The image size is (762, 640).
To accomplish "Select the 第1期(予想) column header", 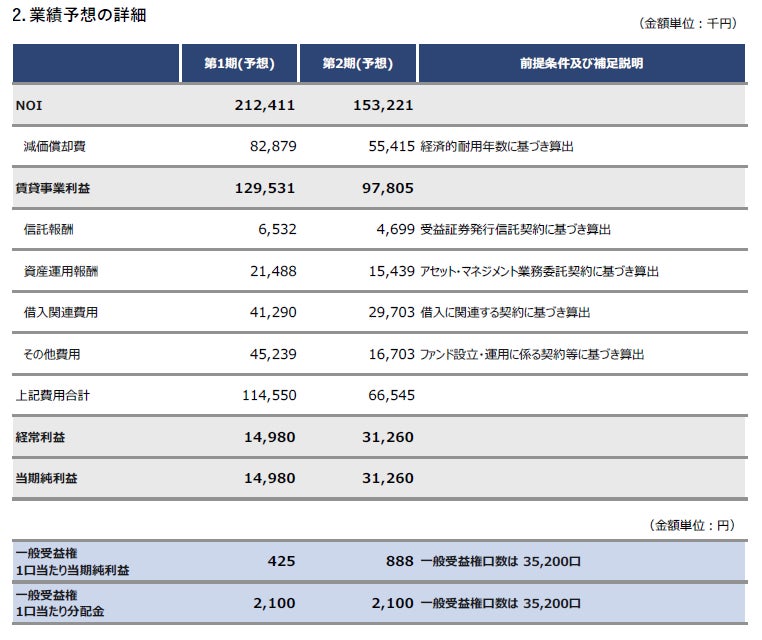I will pyautogui.click(x=239, y=63).
